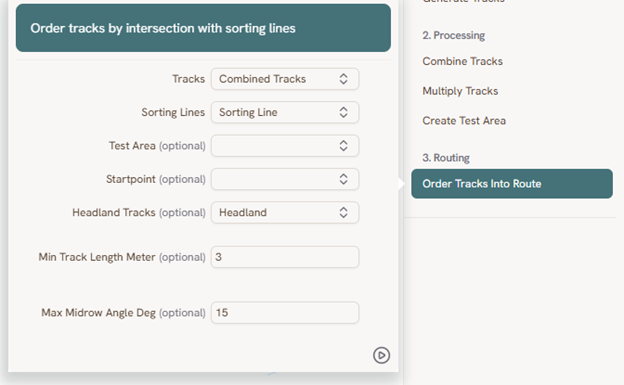Run the order tracks process play icon
The image size is (624, 385).
pyautogui.click(x=381, y=355)
